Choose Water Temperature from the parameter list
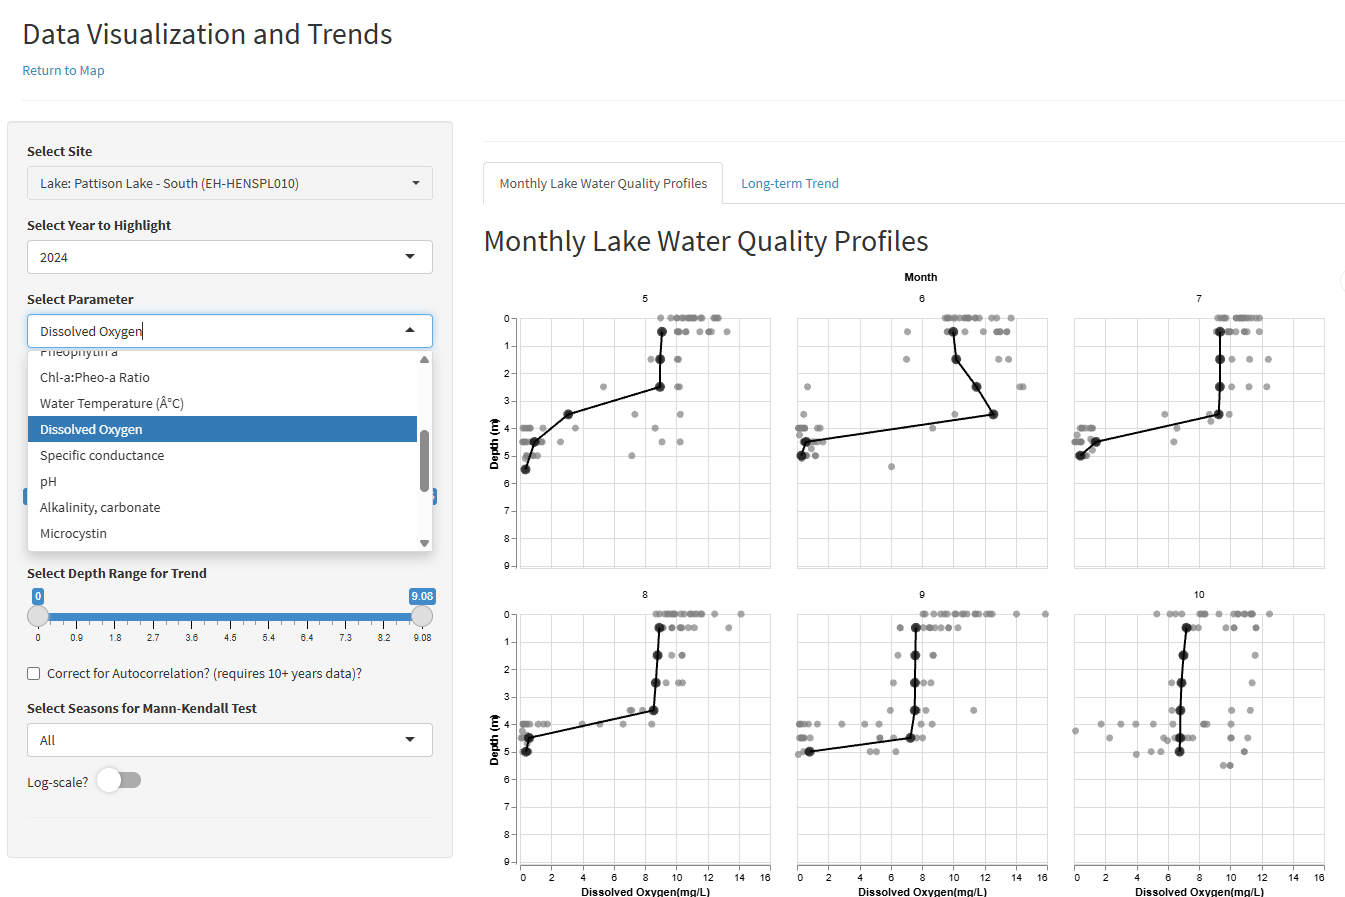The height and width of the screenshot is (897, 1345). pyautogui.click(x=111, y=403)
